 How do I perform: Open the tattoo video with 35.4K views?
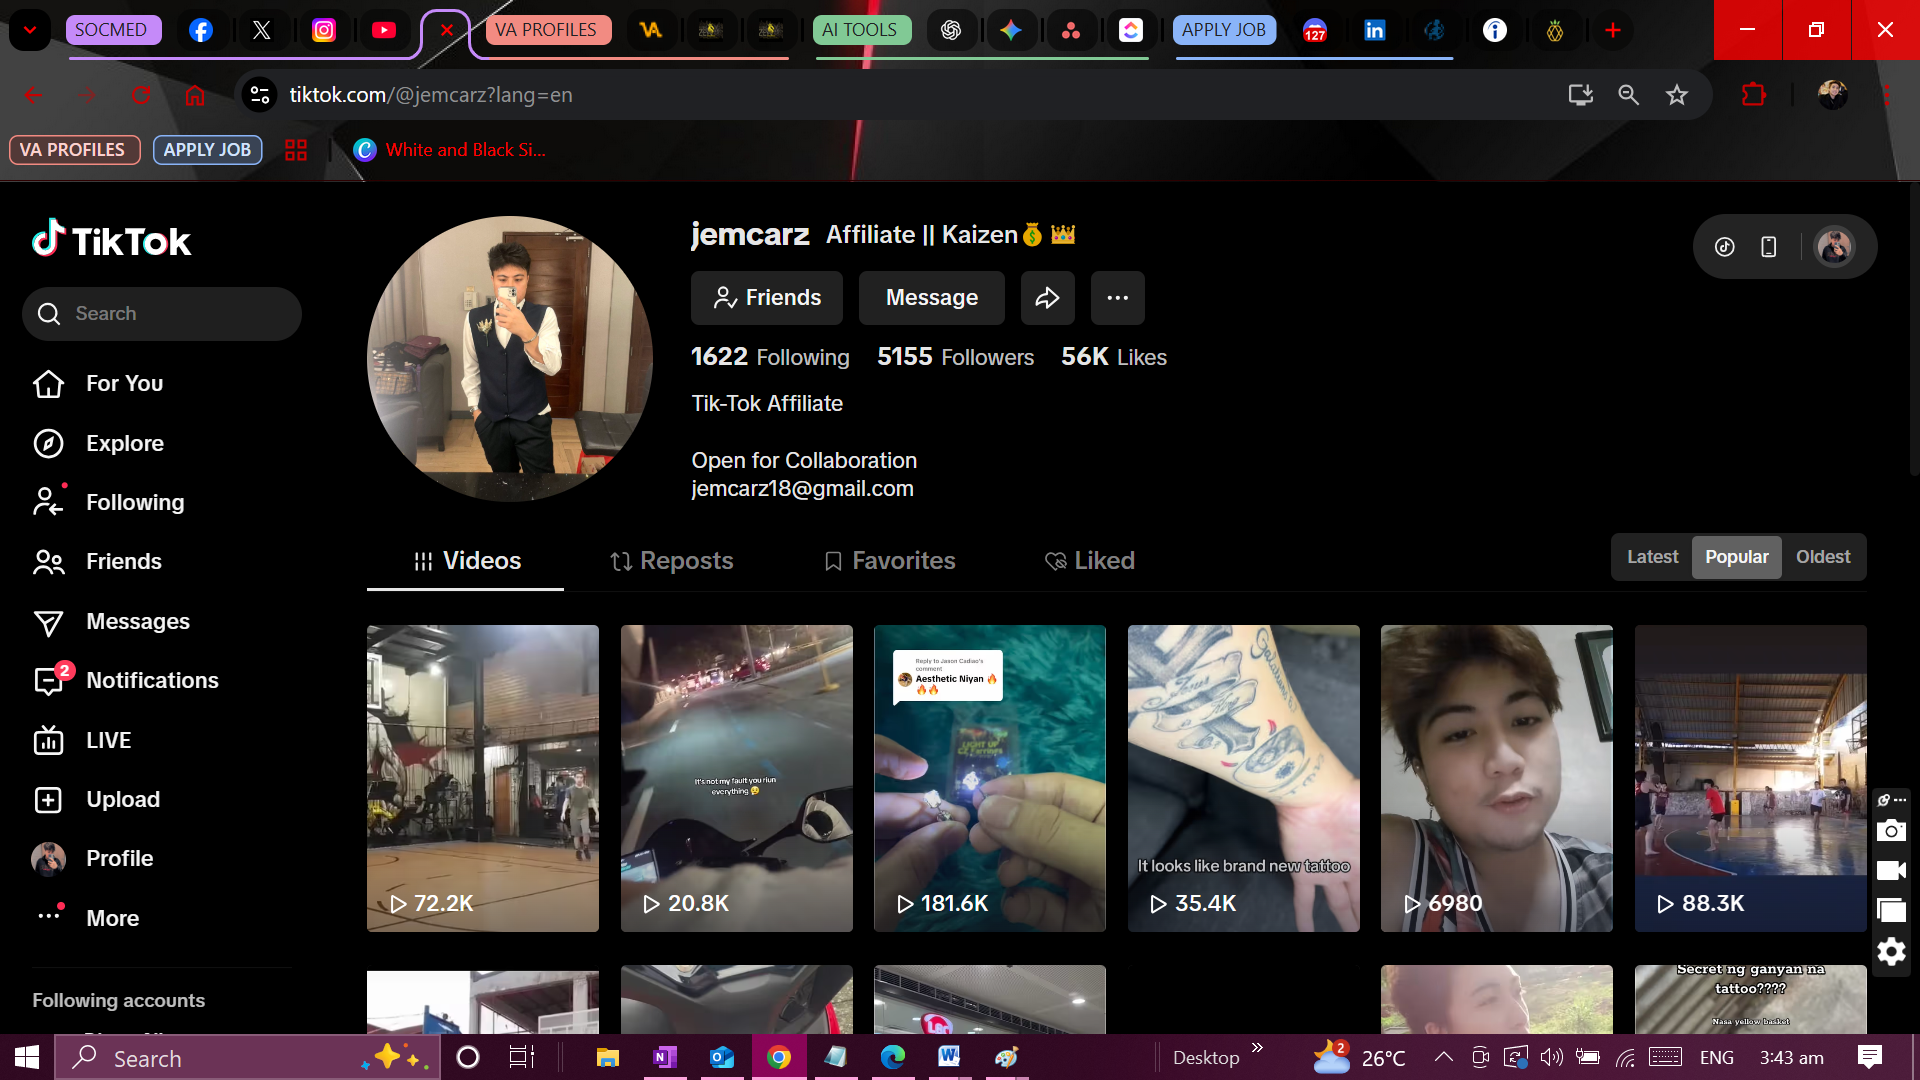click(1243, 778)
